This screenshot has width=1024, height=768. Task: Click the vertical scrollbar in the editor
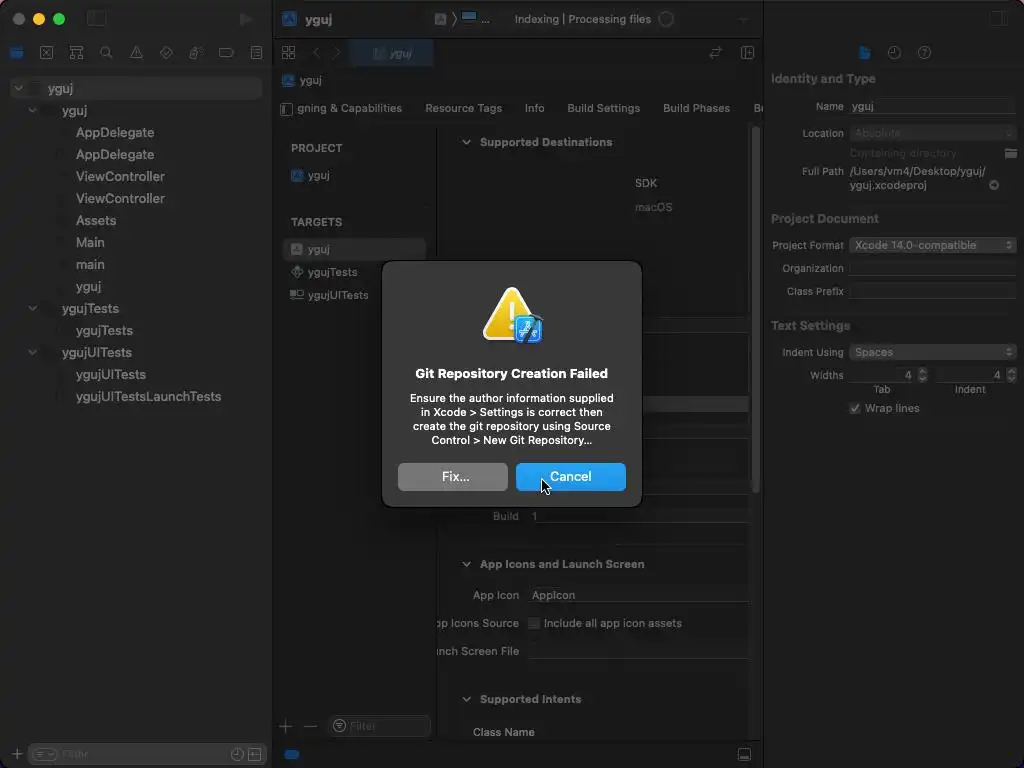756,310
